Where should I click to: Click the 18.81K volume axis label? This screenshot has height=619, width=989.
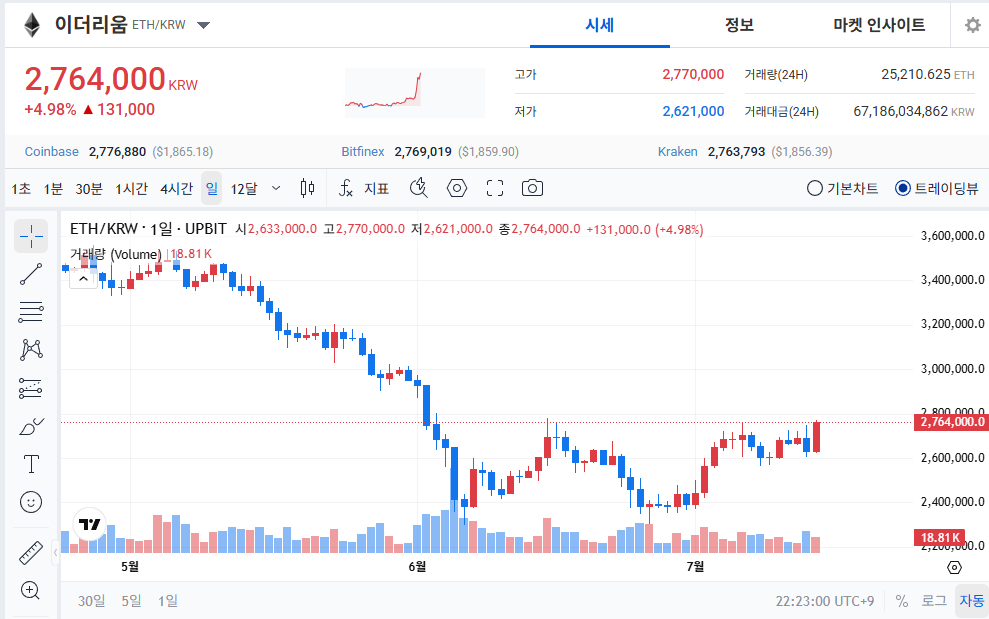[x=939, y=538]
